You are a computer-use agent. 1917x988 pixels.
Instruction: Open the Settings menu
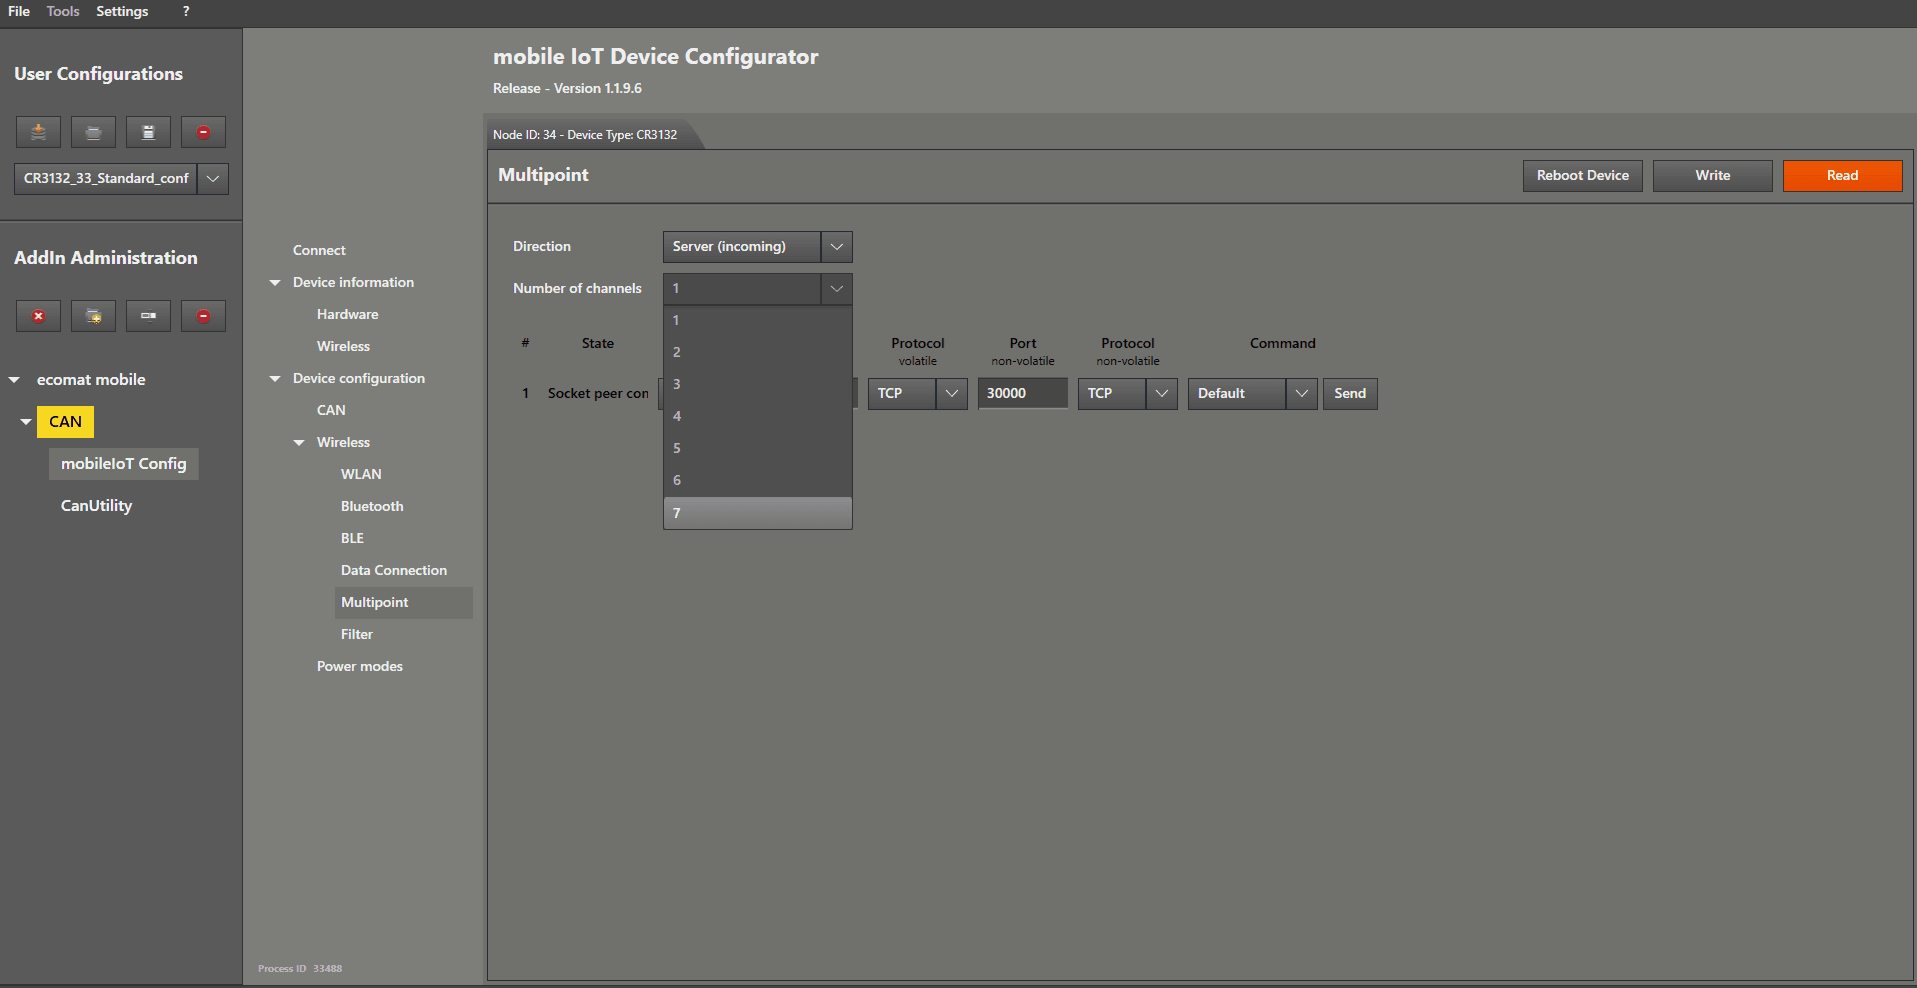coord(122,11)
